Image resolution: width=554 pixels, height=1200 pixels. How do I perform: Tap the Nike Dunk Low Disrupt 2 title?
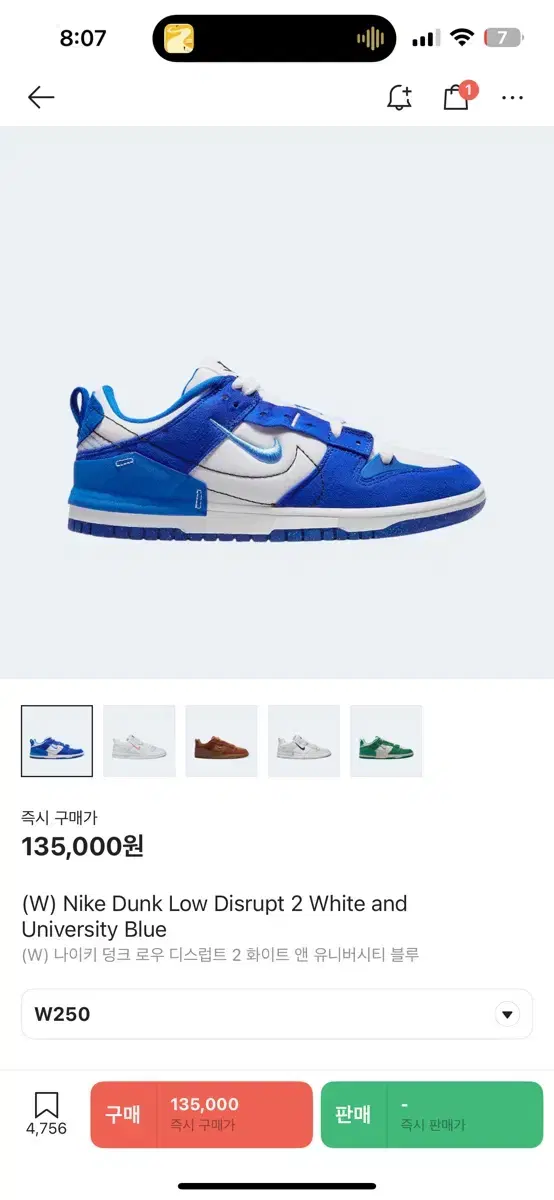(x=214, y=917)
